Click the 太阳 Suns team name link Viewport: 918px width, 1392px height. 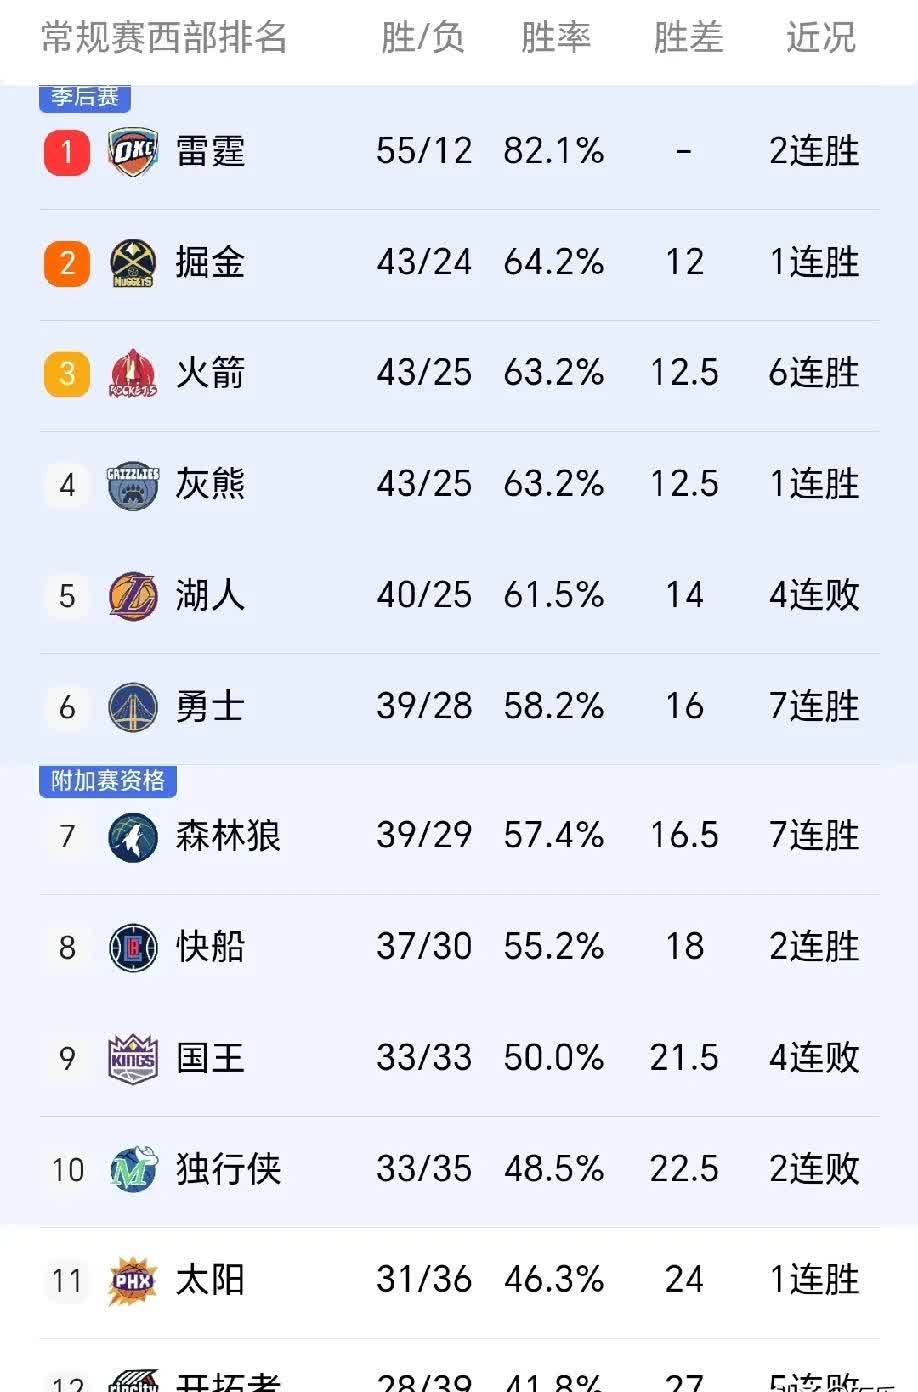click(211, 1279)
